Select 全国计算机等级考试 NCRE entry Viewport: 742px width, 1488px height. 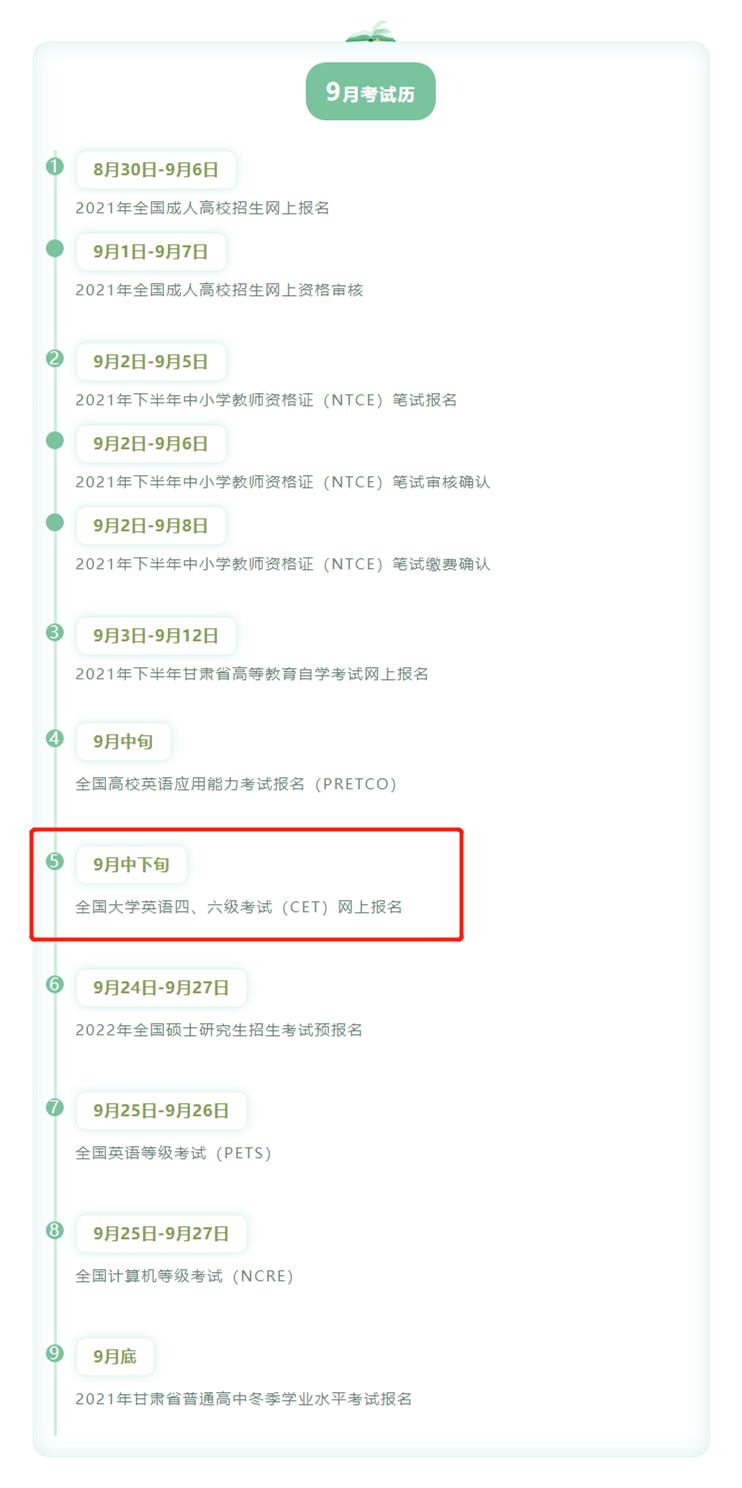185,1276
